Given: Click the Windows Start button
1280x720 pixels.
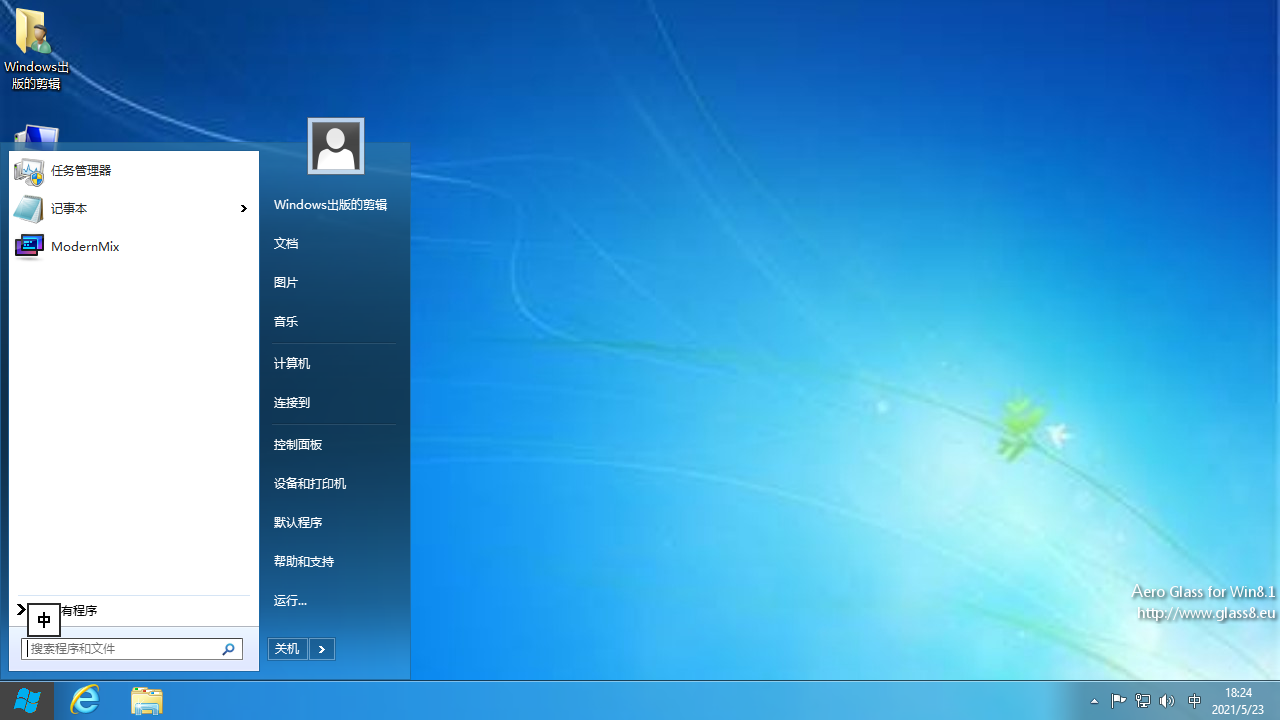Looking at the screenshot, I should pyautogui.click(x=27, y=701).
